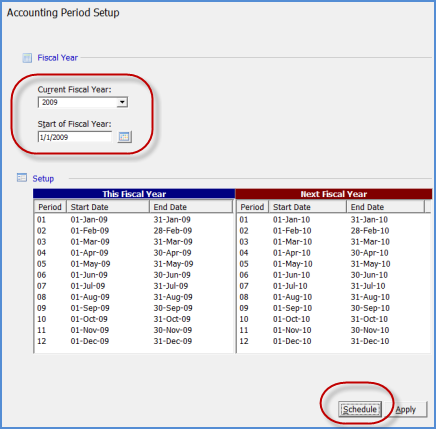Viewport: 436px width, 429px height.
Task: Sort by Period column in This Fiscal Year
Action: tap(50, 207)
